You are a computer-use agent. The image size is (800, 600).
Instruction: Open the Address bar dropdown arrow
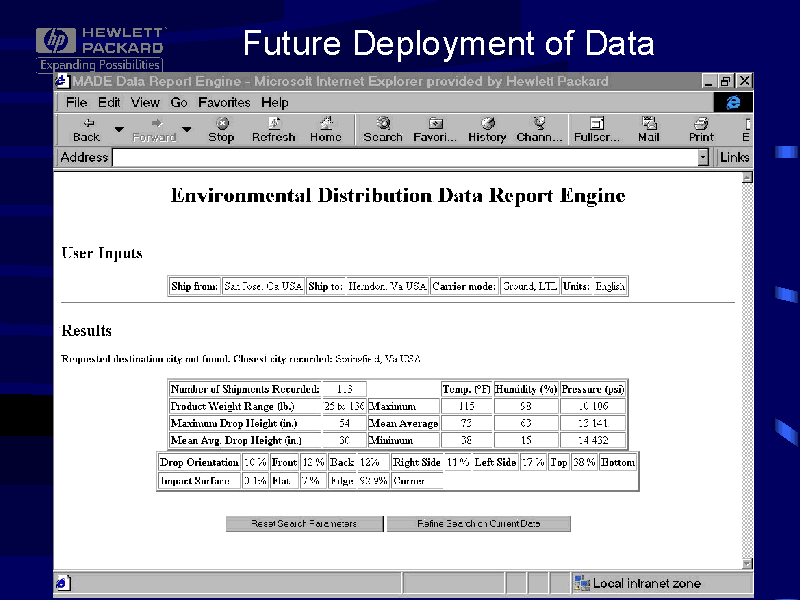(x=703, y=157)
